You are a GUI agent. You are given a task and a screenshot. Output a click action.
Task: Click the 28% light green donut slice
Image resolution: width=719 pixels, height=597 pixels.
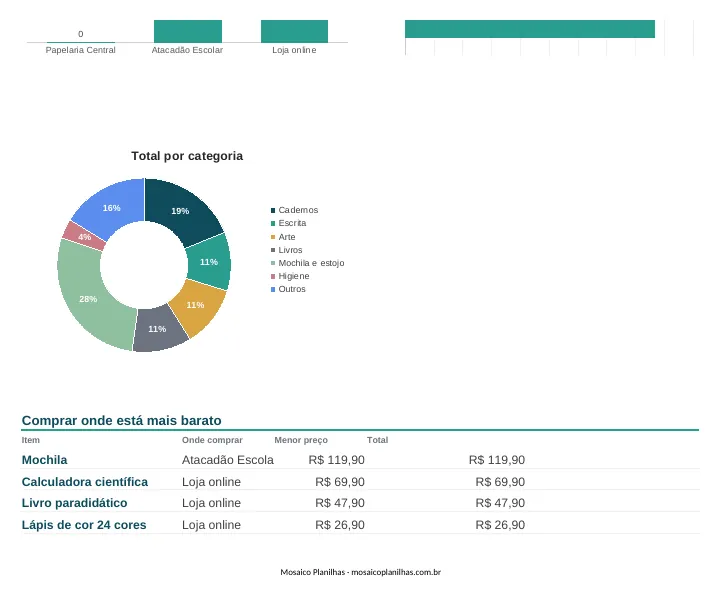click(87, 298)
